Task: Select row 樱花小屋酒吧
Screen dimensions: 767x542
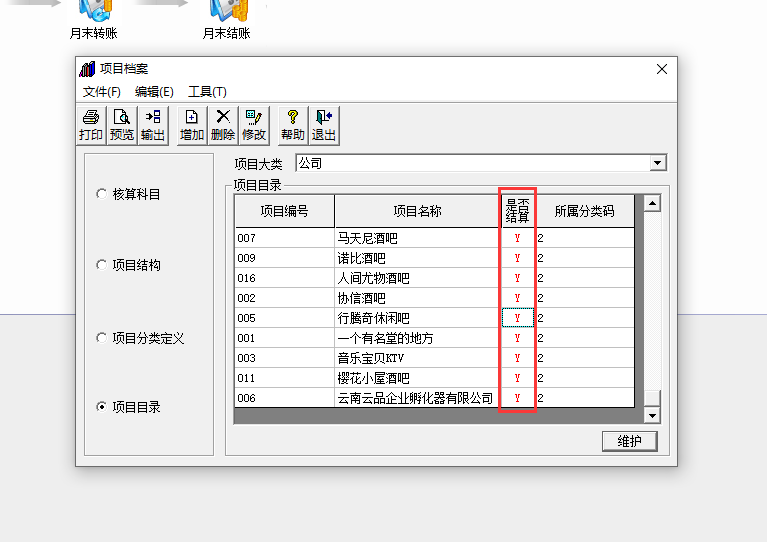Action: click(434, 378)
